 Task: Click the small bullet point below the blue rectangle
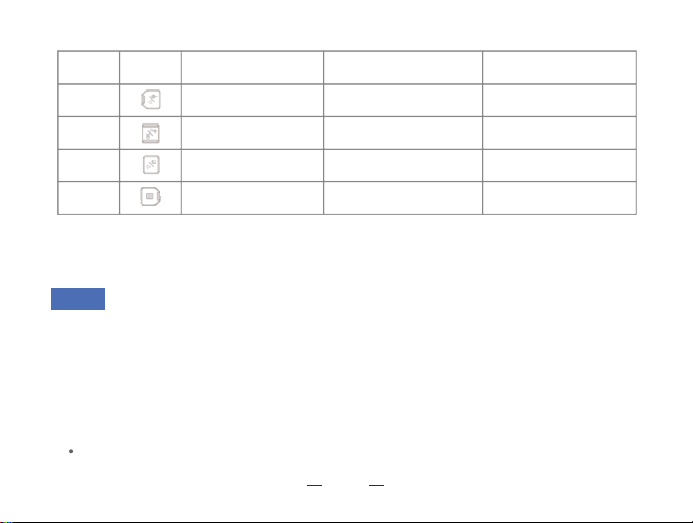click(x=71, y=451)
